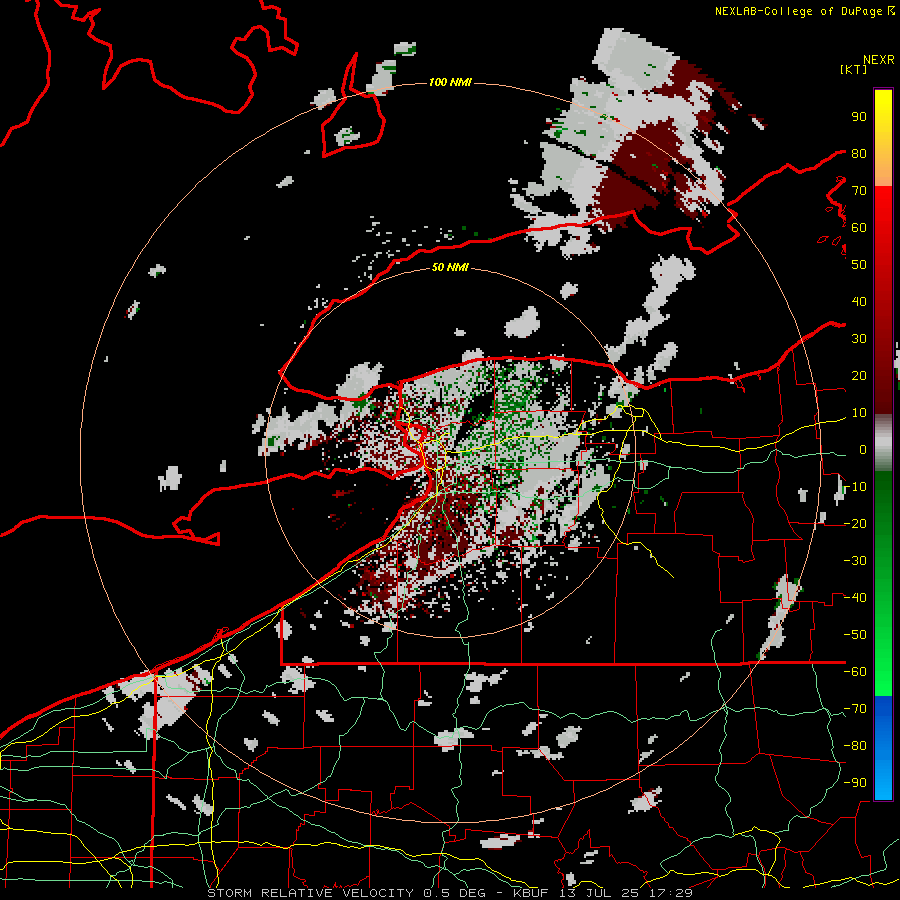Click the 40 value on velocity scale
The width and height of the screenshot is (900, 900).
(x=859, y=301)
